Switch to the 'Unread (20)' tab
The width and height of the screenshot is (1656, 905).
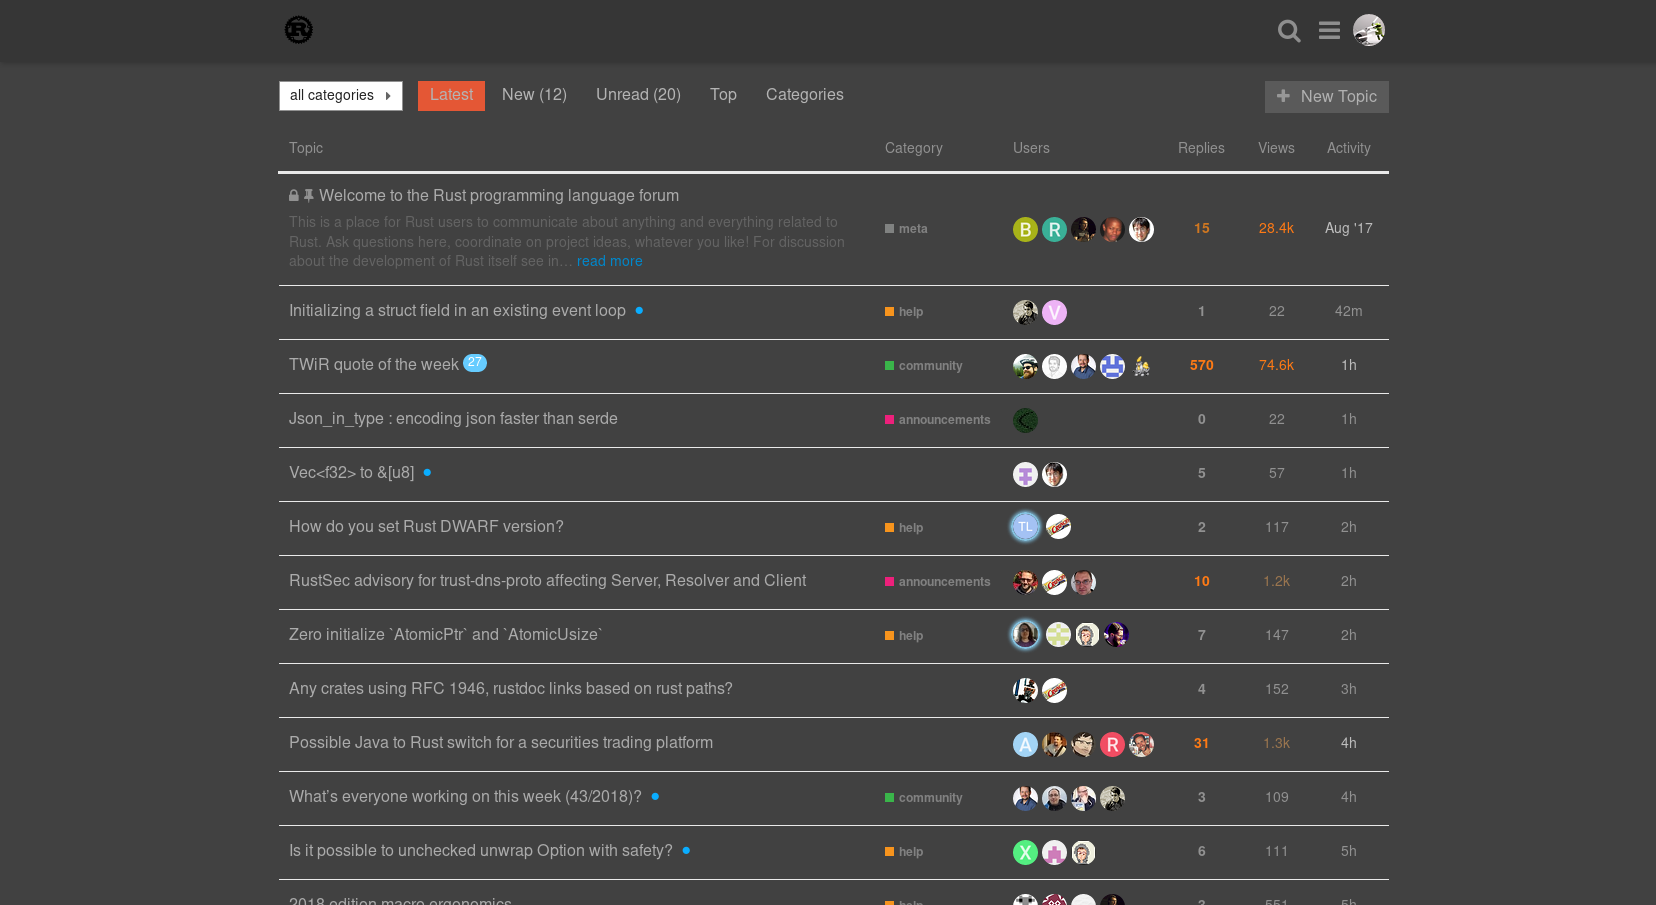638,95
